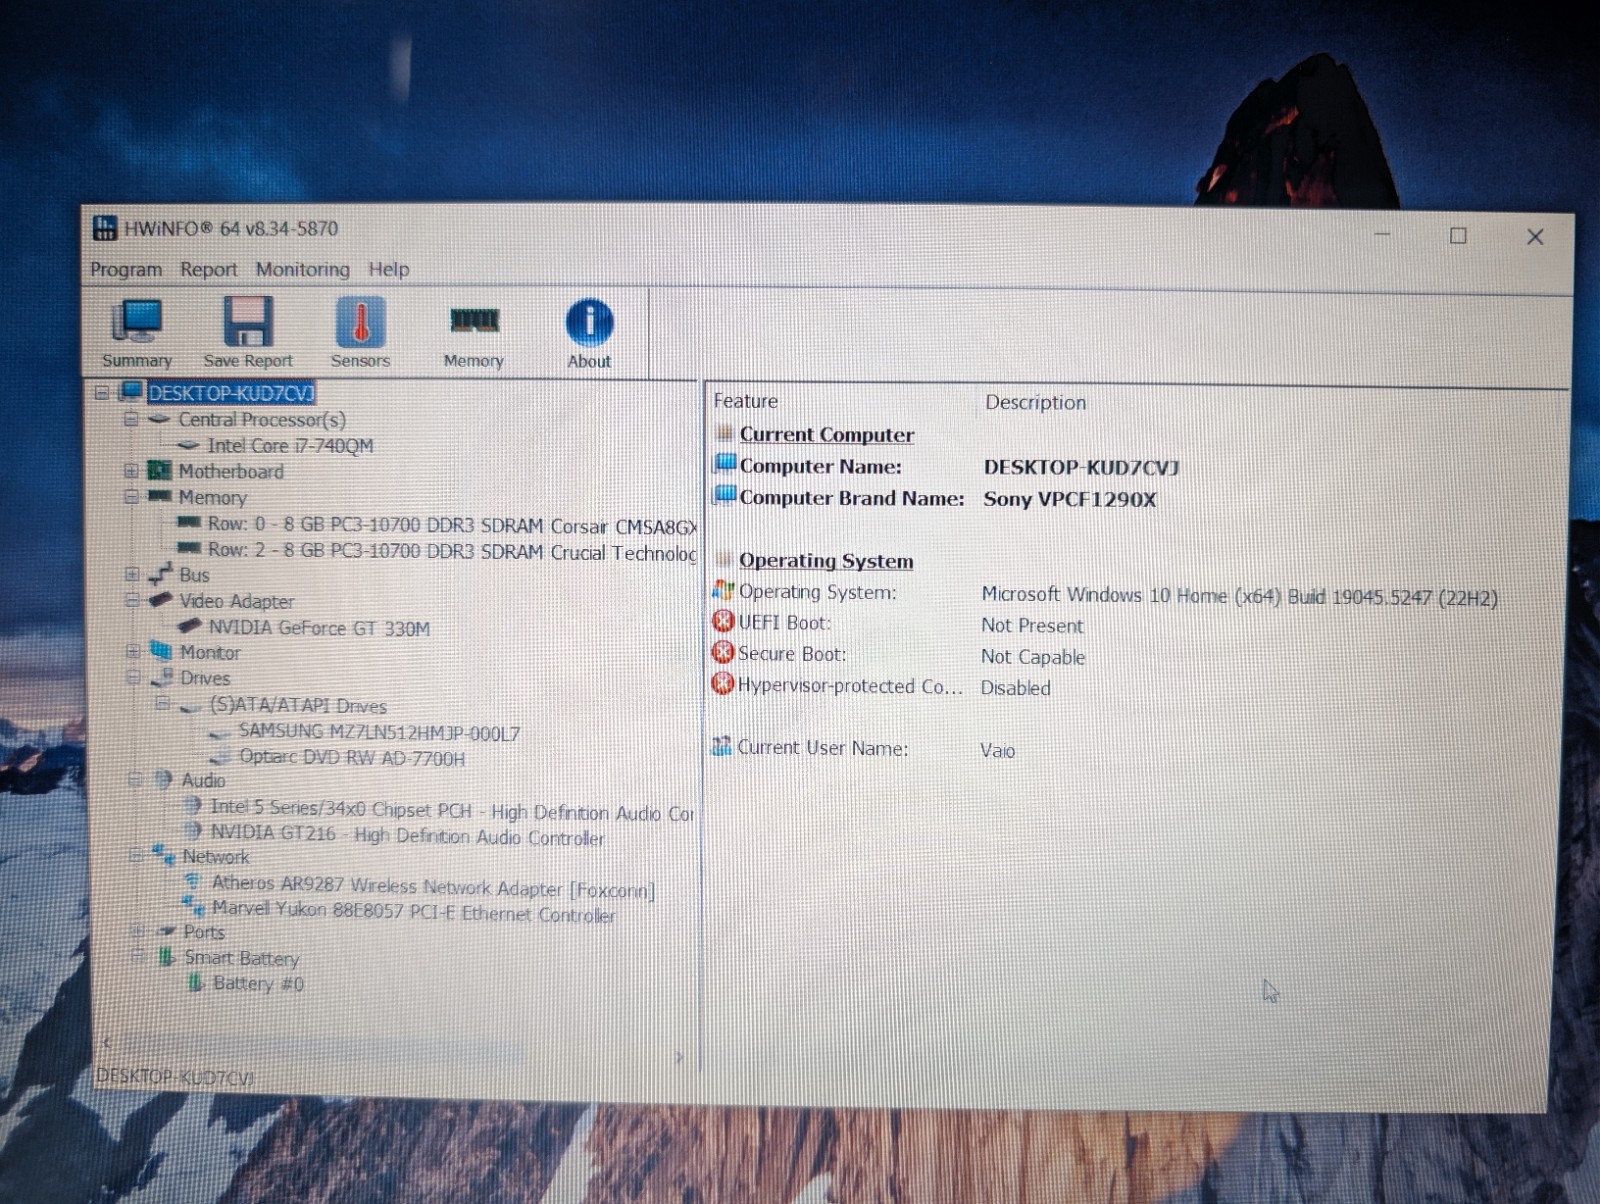The image size is (1600, 1204).
Task: Open the Monitoring menu
Action: click(303, 269)
